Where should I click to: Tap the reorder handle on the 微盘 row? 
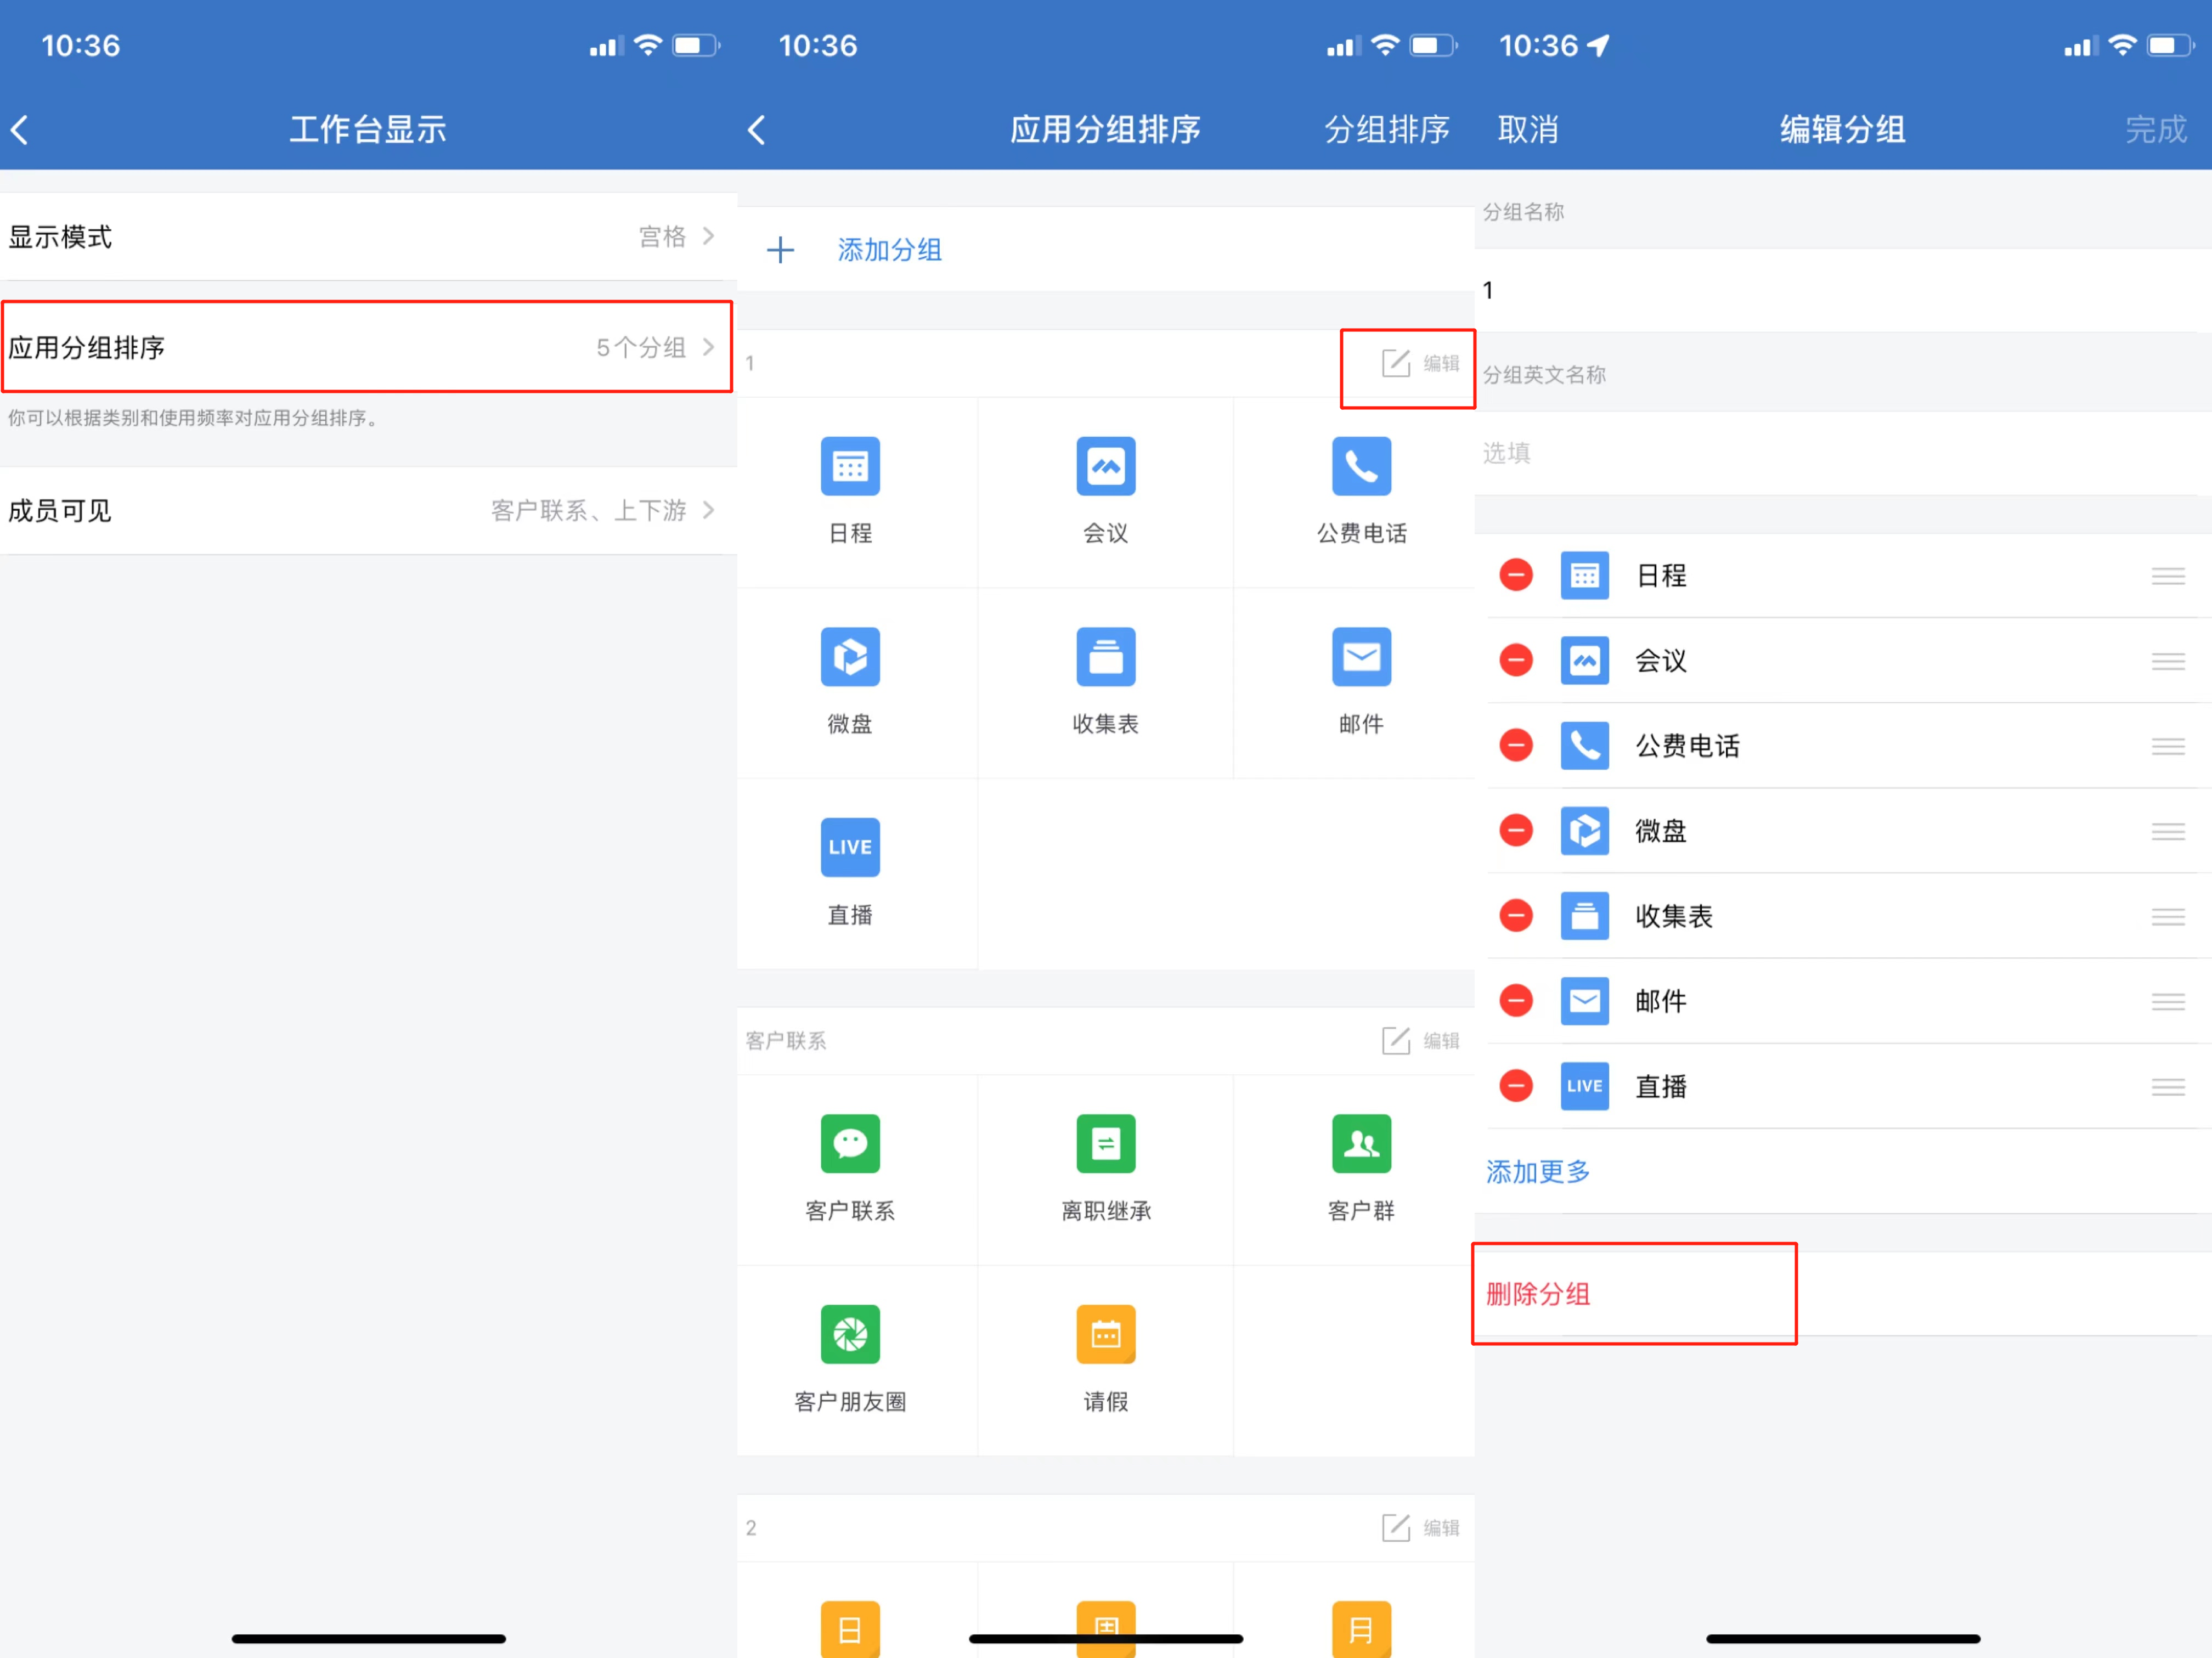pyautogui.click(x=2167, y=831)
